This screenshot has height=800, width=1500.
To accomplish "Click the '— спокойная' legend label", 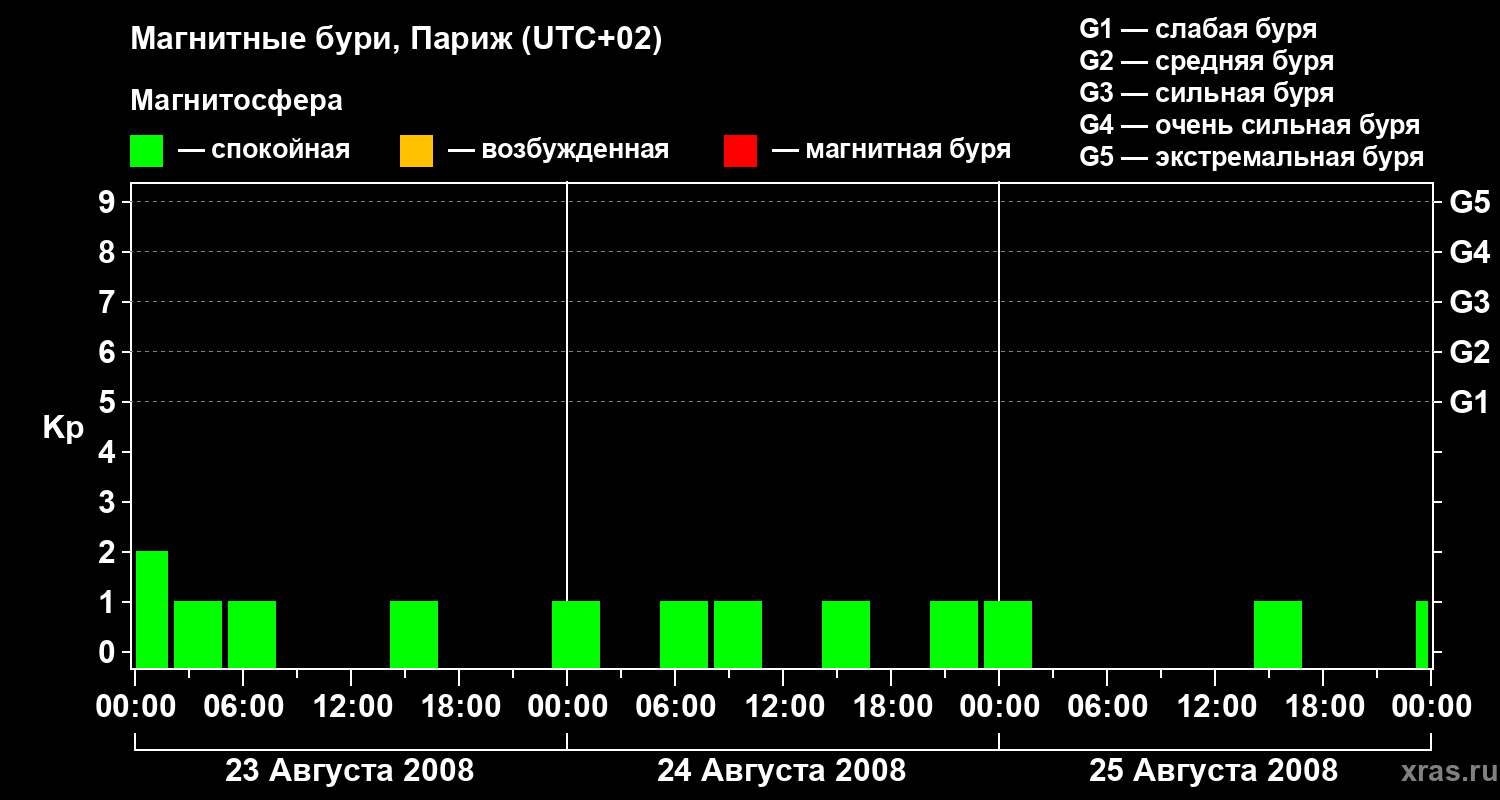I will tap(264, 150).
